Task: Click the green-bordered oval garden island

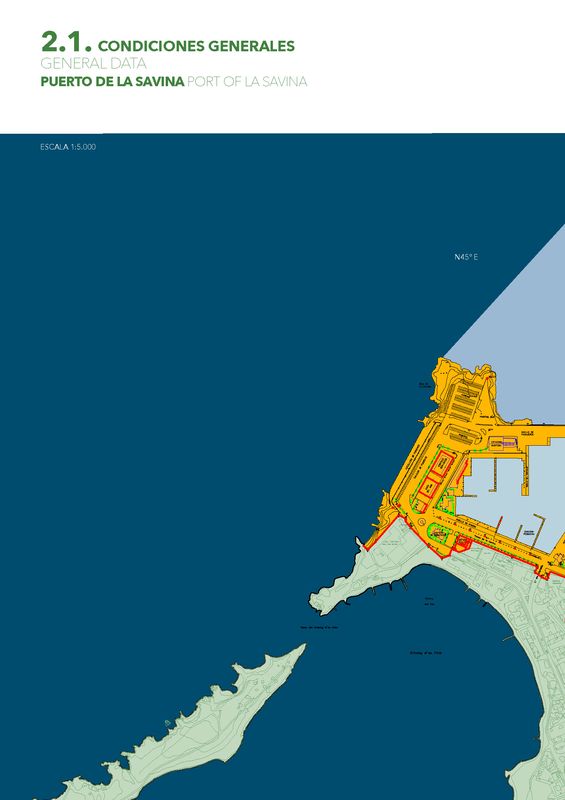Action: click(x=438, y=533)
